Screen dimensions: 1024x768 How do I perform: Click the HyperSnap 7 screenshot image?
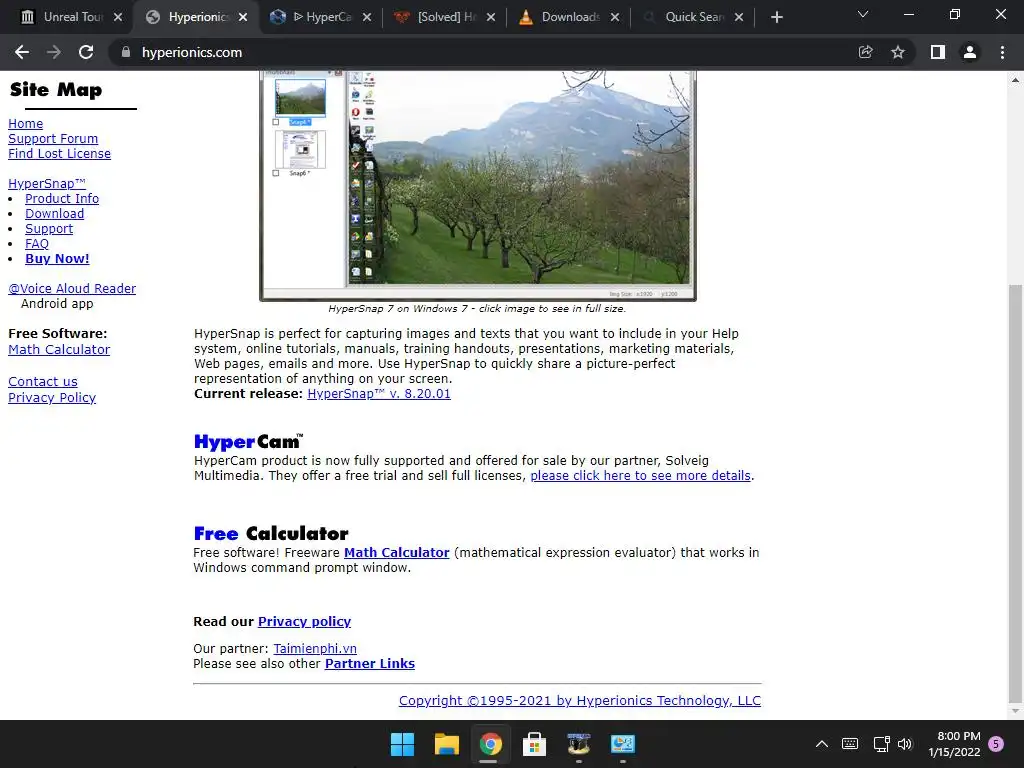click(478, 185)
